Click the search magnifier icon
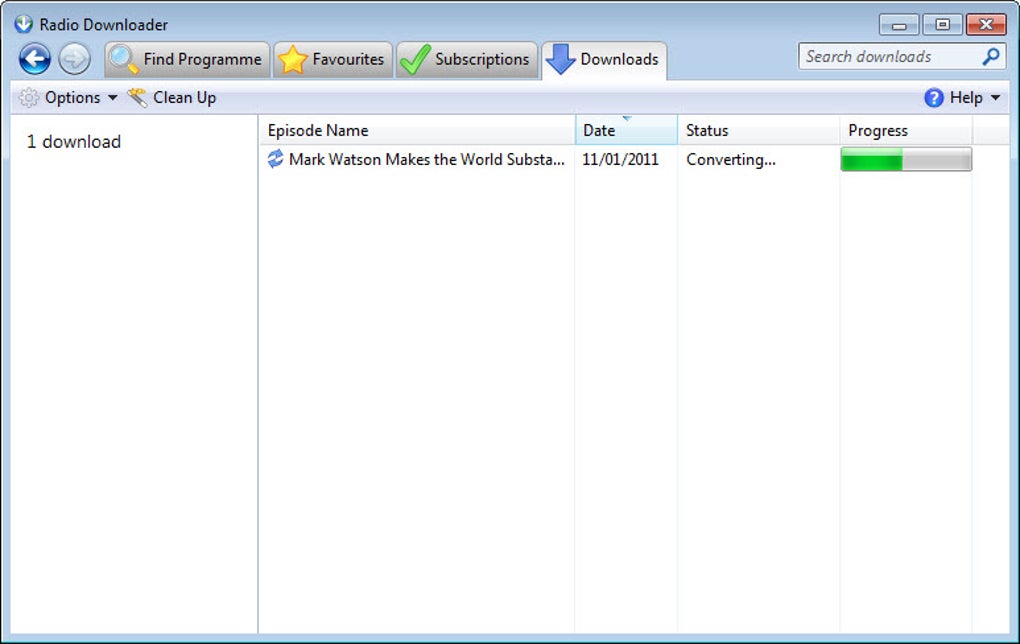 [x=991, y=57]
